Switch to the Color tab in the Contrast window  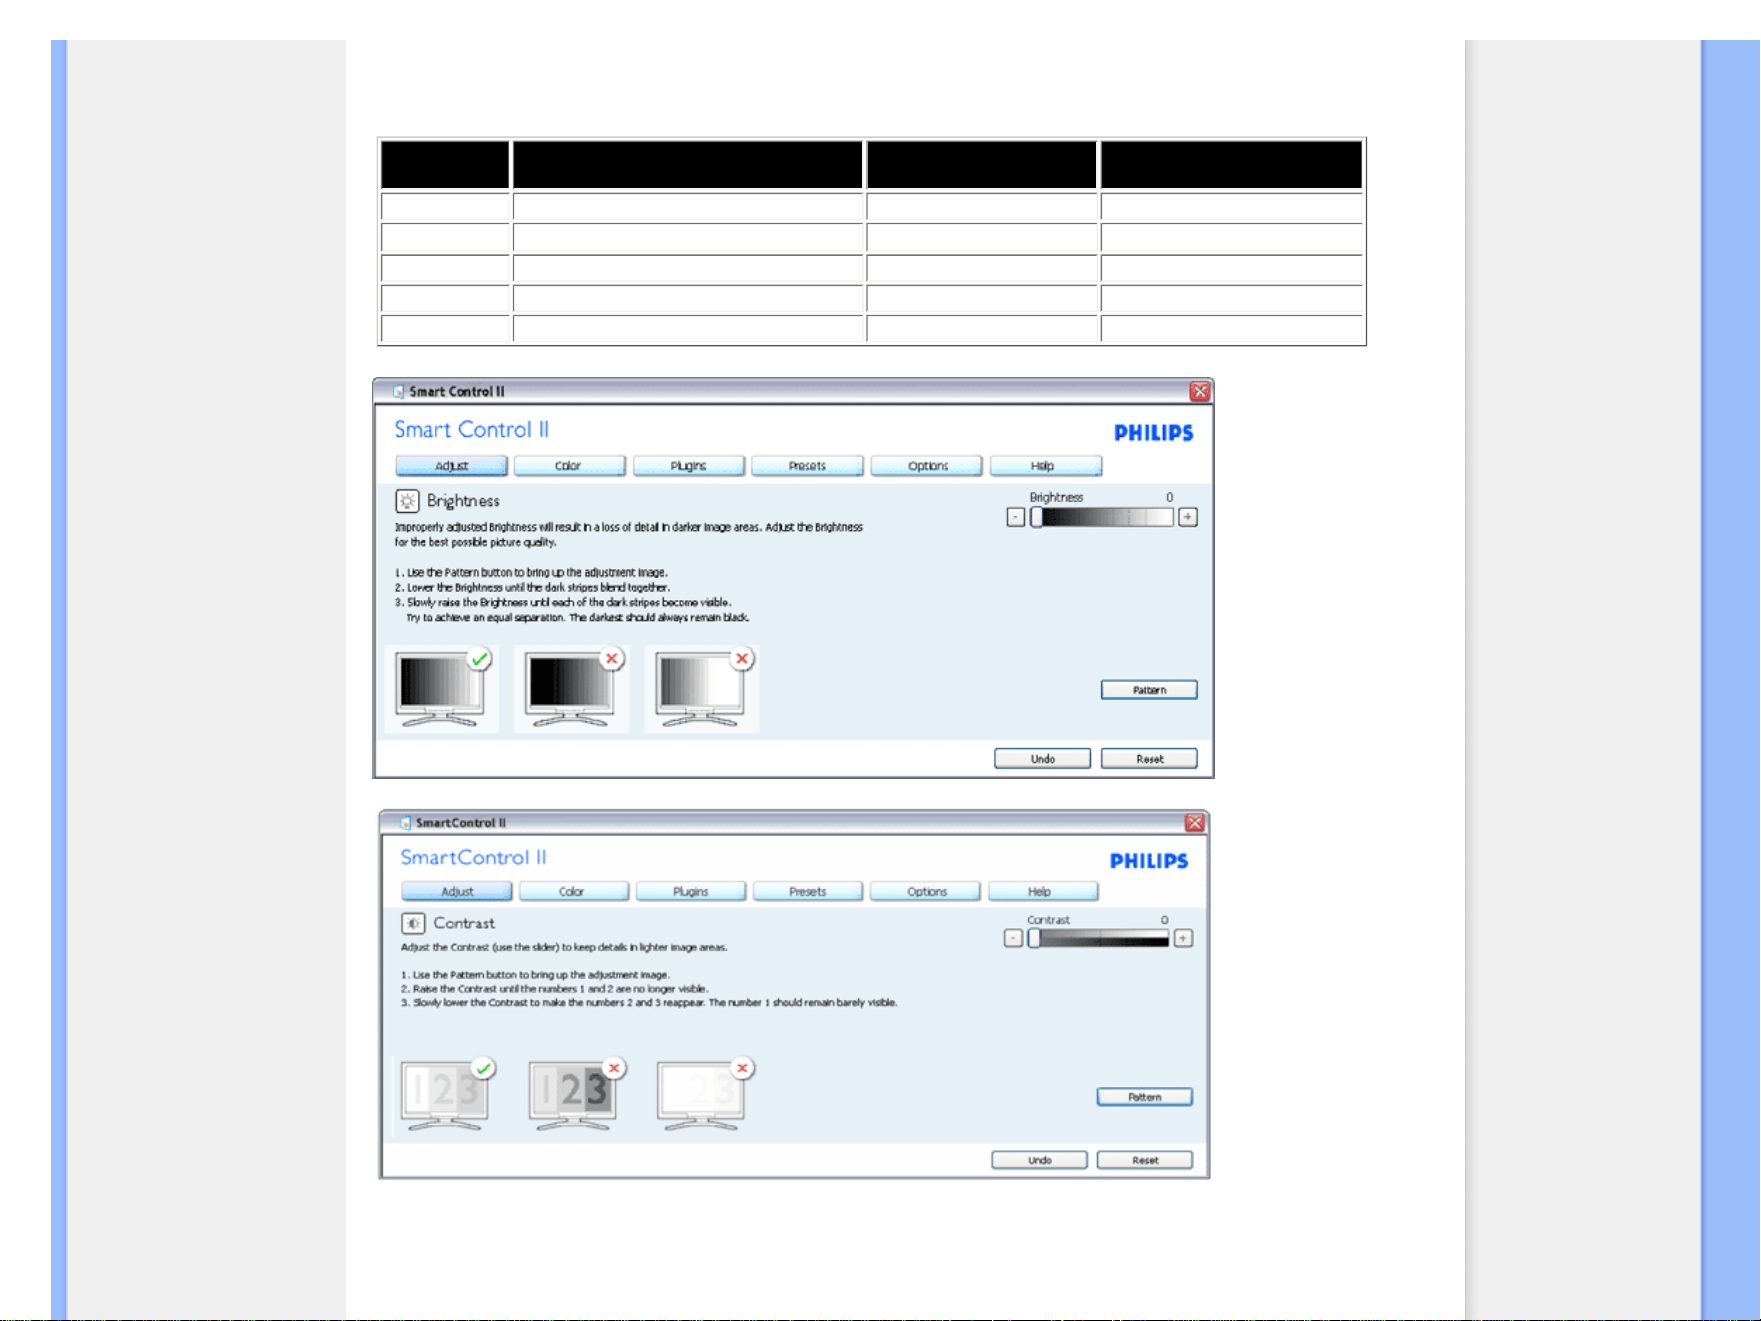[x=574, y=891]
